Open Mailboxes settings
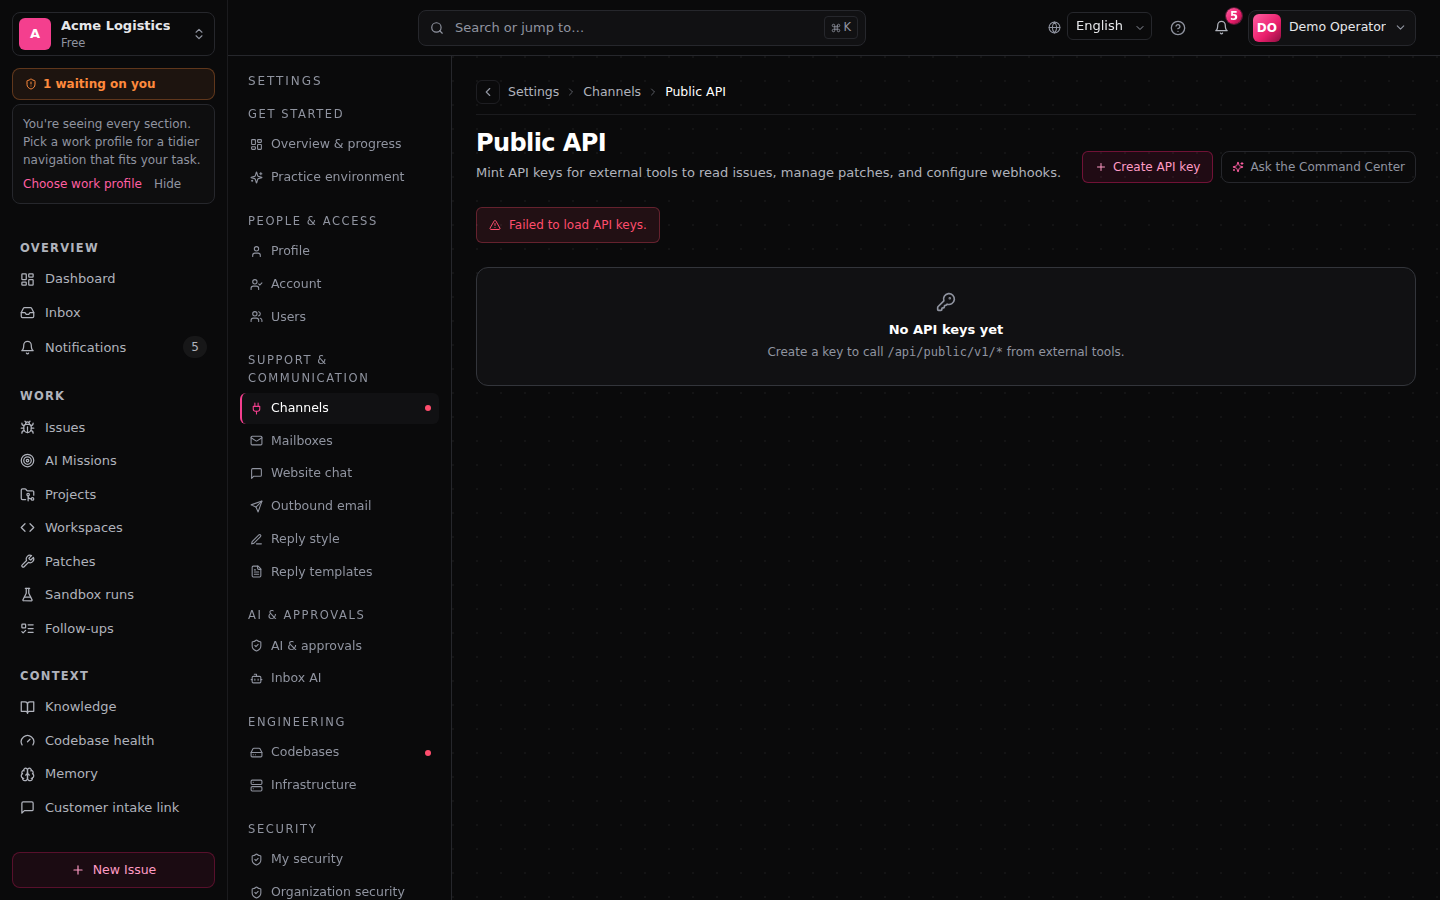Screen dimensions: 1440x900 tap(340, 441)
